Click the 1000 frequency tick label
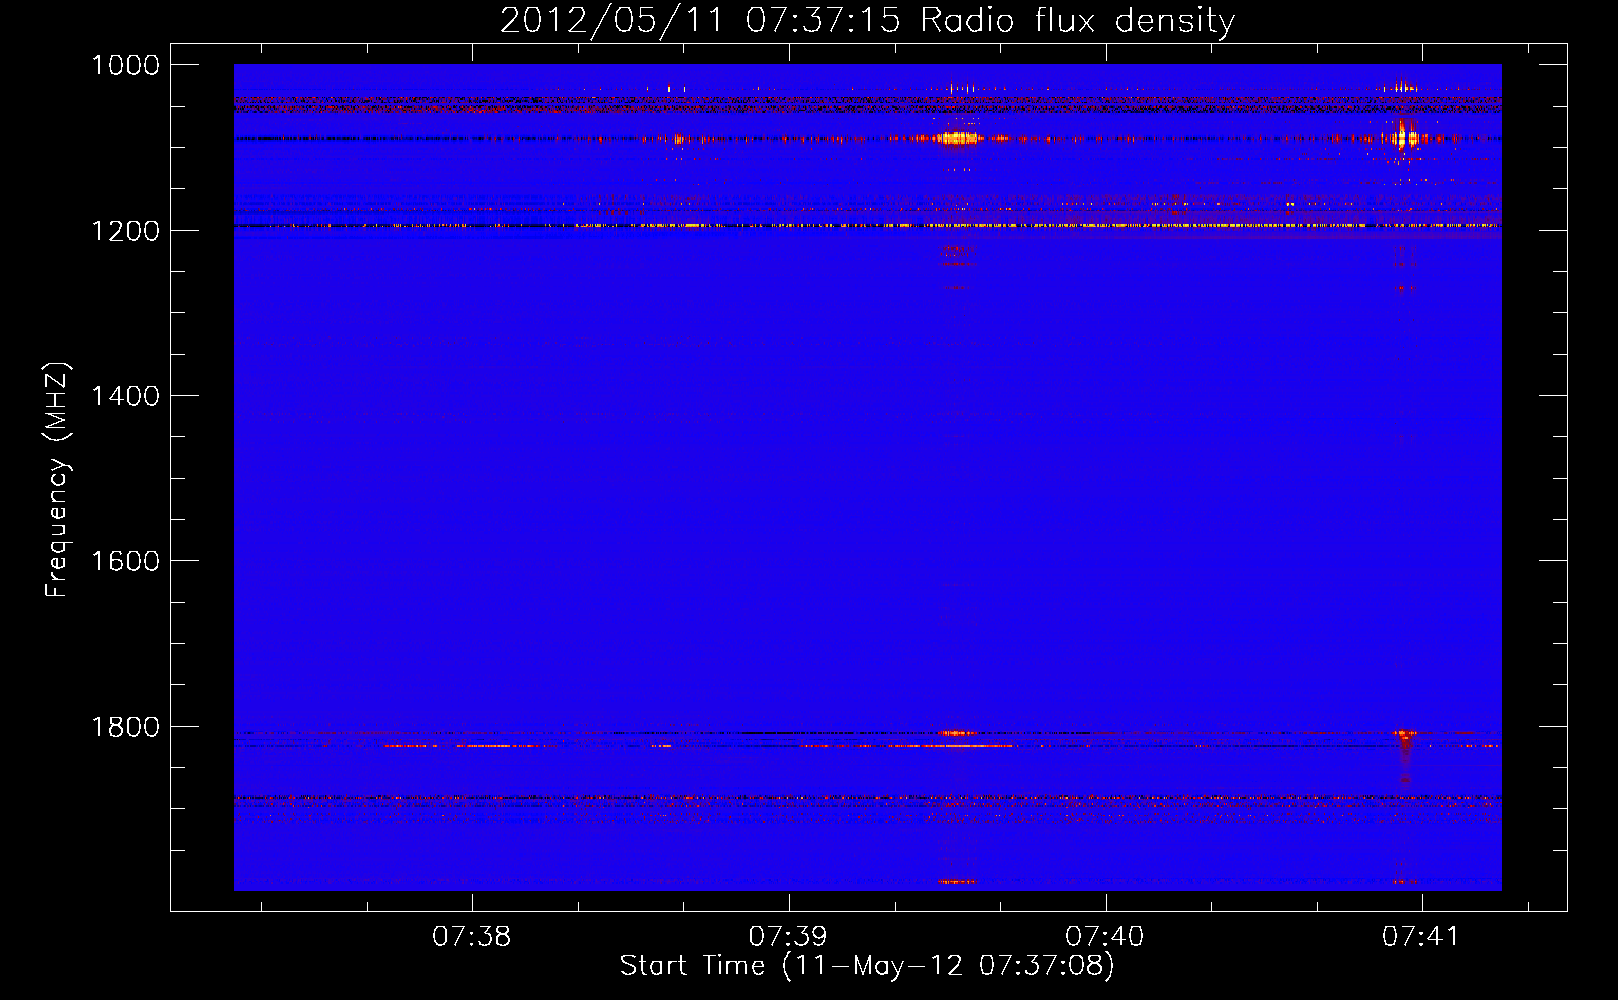 click(125, 65)
